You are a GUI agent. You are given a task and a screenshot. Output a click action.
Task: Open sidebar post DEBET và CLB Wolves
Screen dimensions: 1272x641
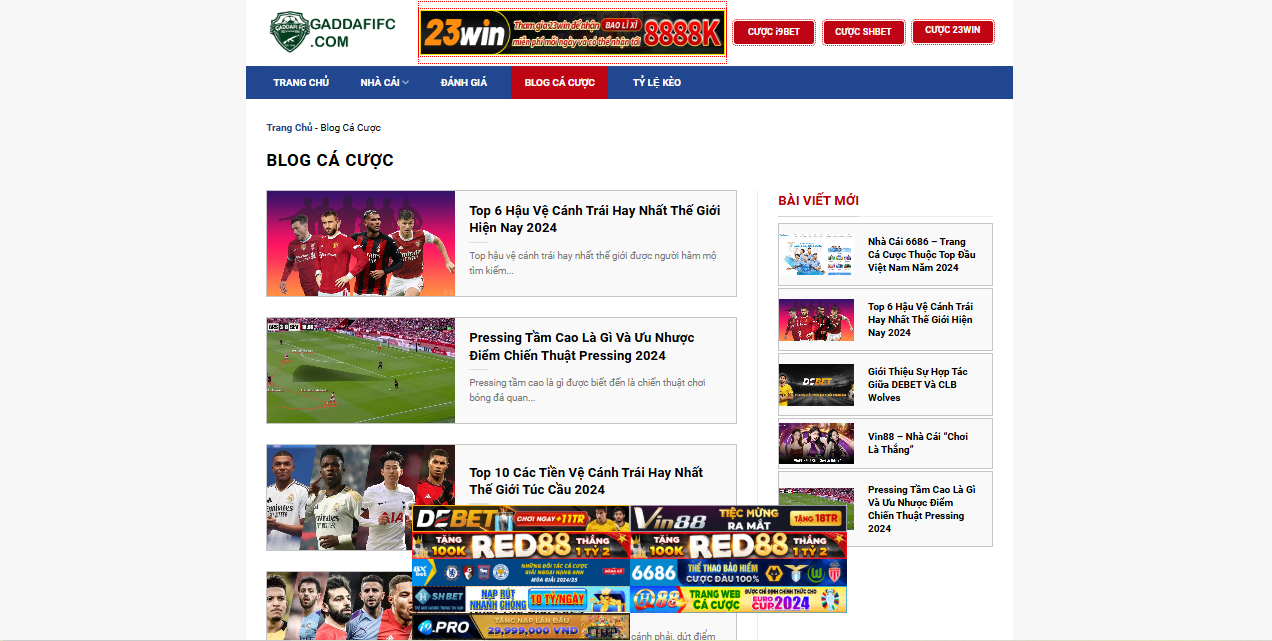click(x=918, y=384)
